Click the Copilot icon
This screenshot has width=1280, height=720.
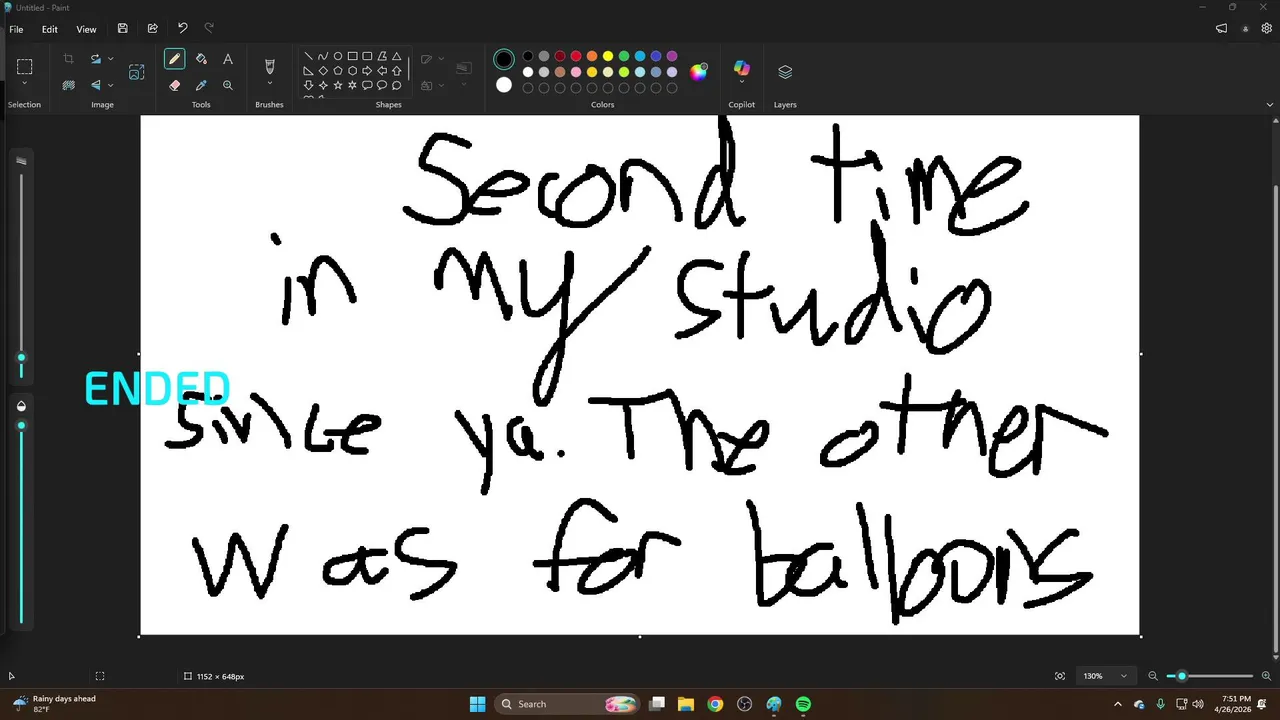(x=741, y=67)
